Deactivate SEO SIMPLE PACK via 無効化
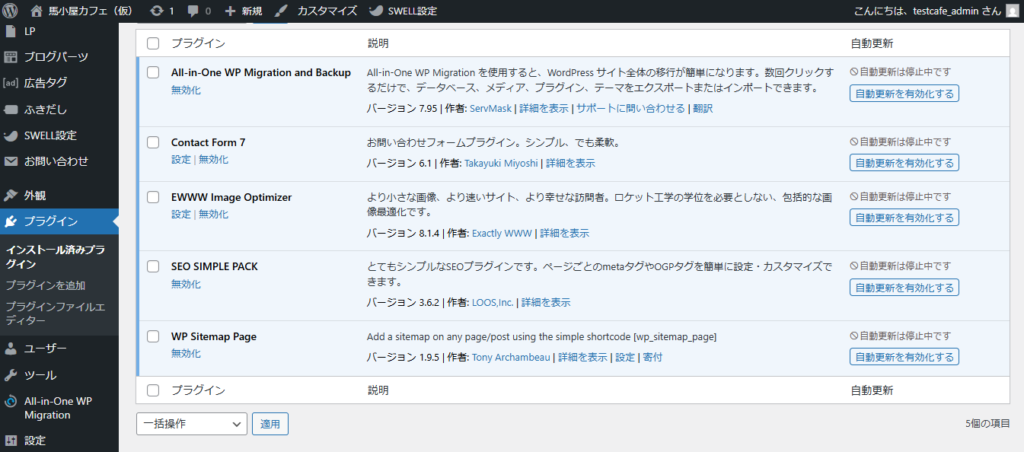 186,284
